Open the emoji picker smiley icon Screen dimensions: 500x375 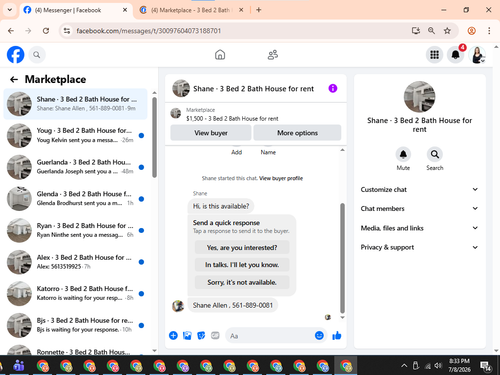(x=319, y=335)
